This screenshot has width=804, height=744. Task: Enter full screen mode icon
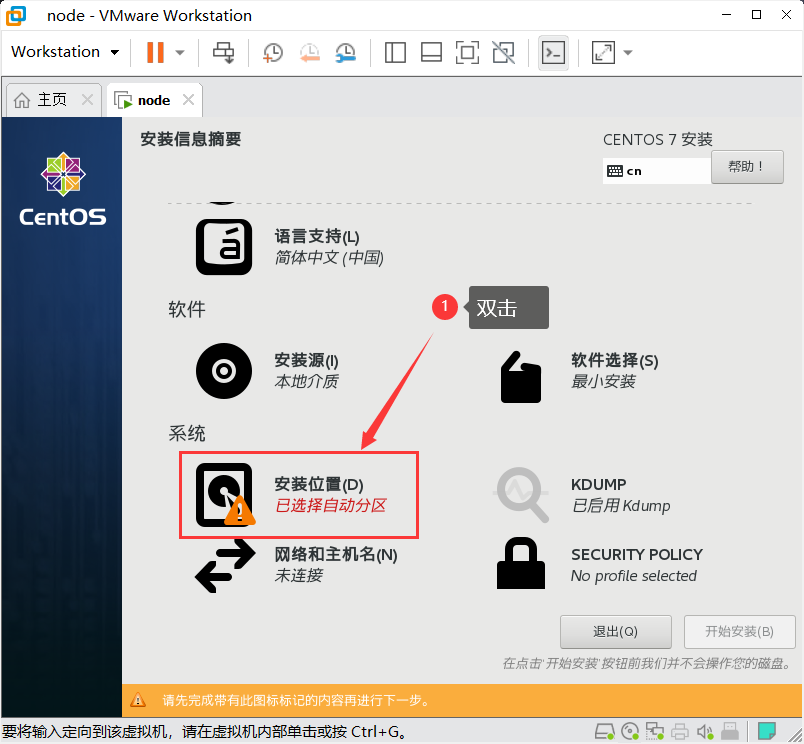click(x=467, y=52)
